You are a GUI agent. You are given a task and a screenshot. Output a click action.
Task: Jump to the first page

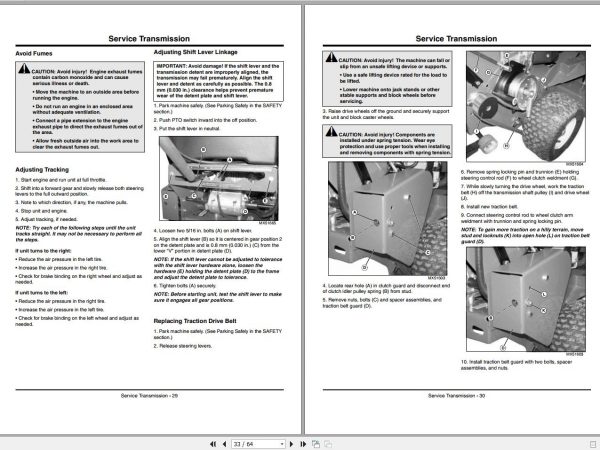[x=213, y=444]
